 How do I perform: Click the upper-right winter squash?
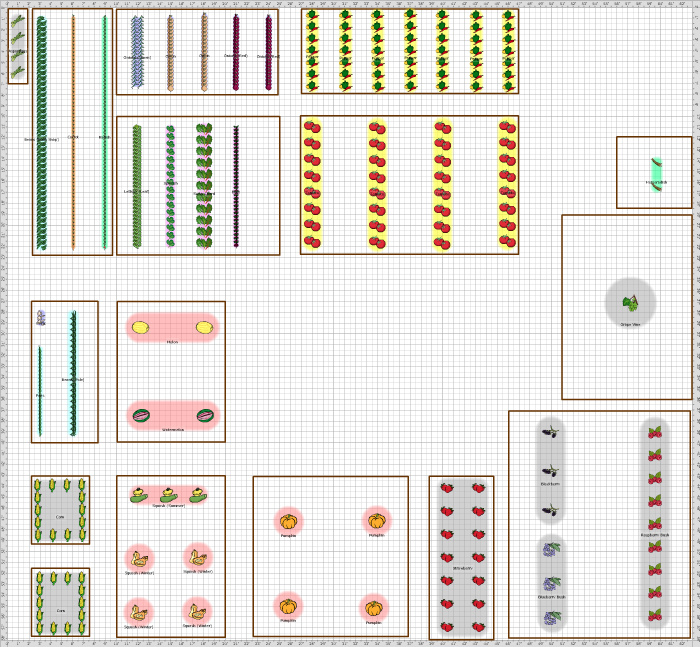(198, 558)
